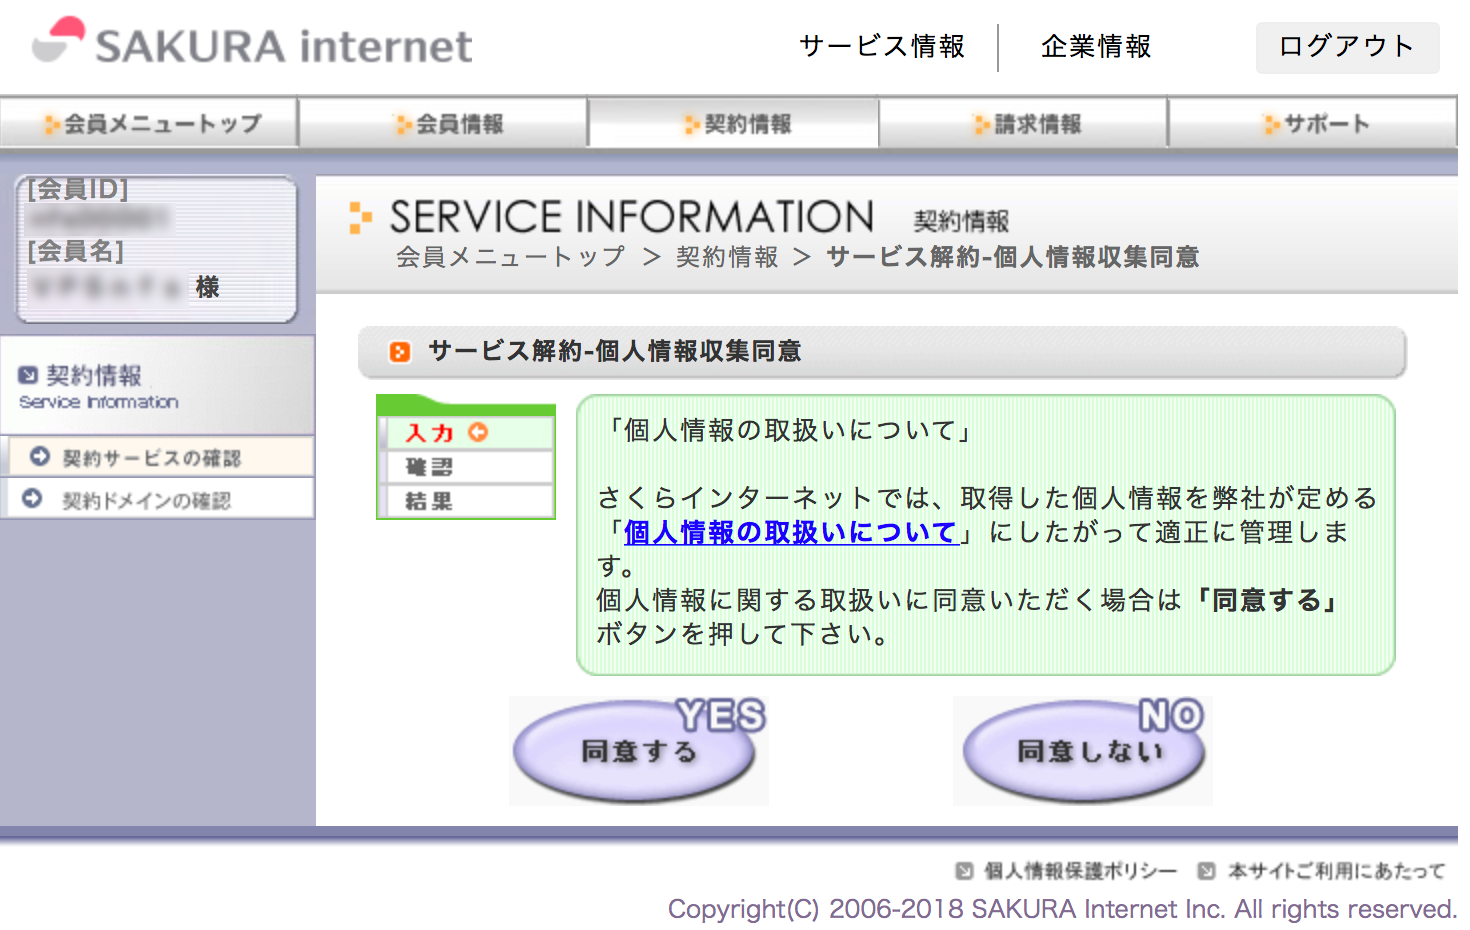Choose the NO 同意しない button
1470x930 pixels.
tap(1084, 750)
